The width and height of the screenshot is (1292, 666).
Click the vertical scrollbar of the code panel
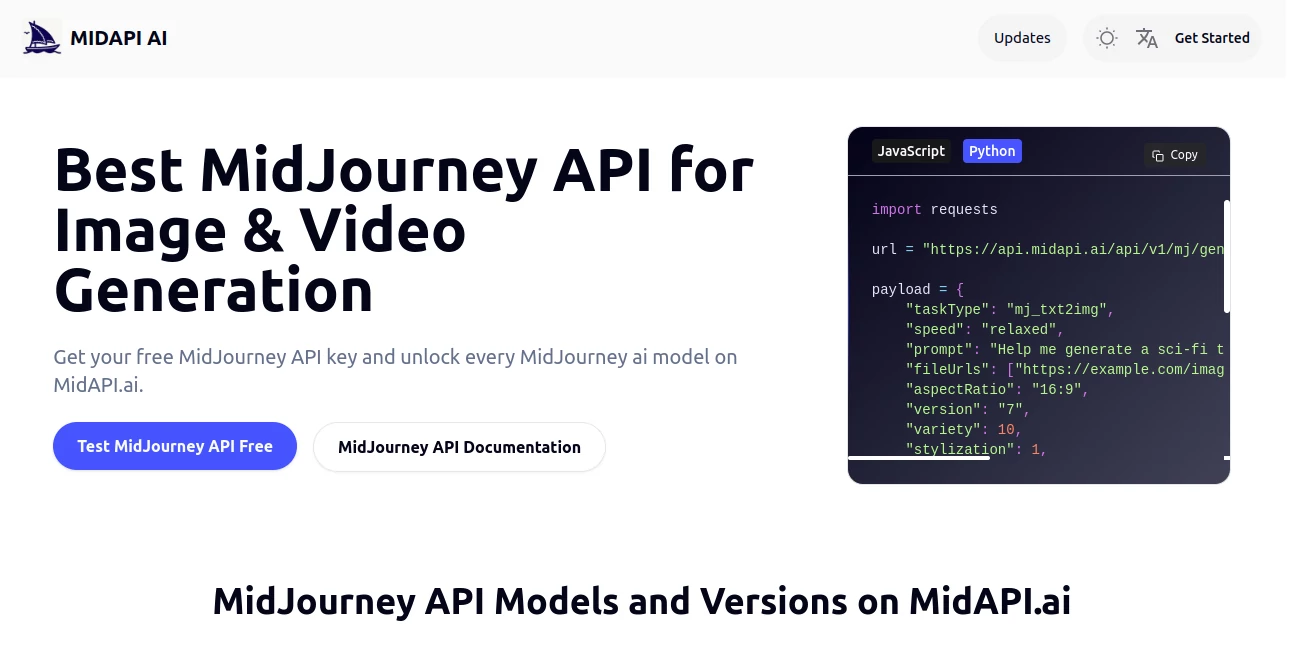click(x=1227, y=250)
